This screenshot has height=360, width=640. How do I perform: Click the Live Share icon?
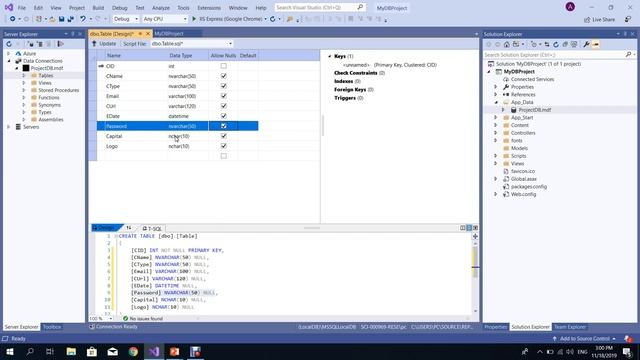pos(587,19)
